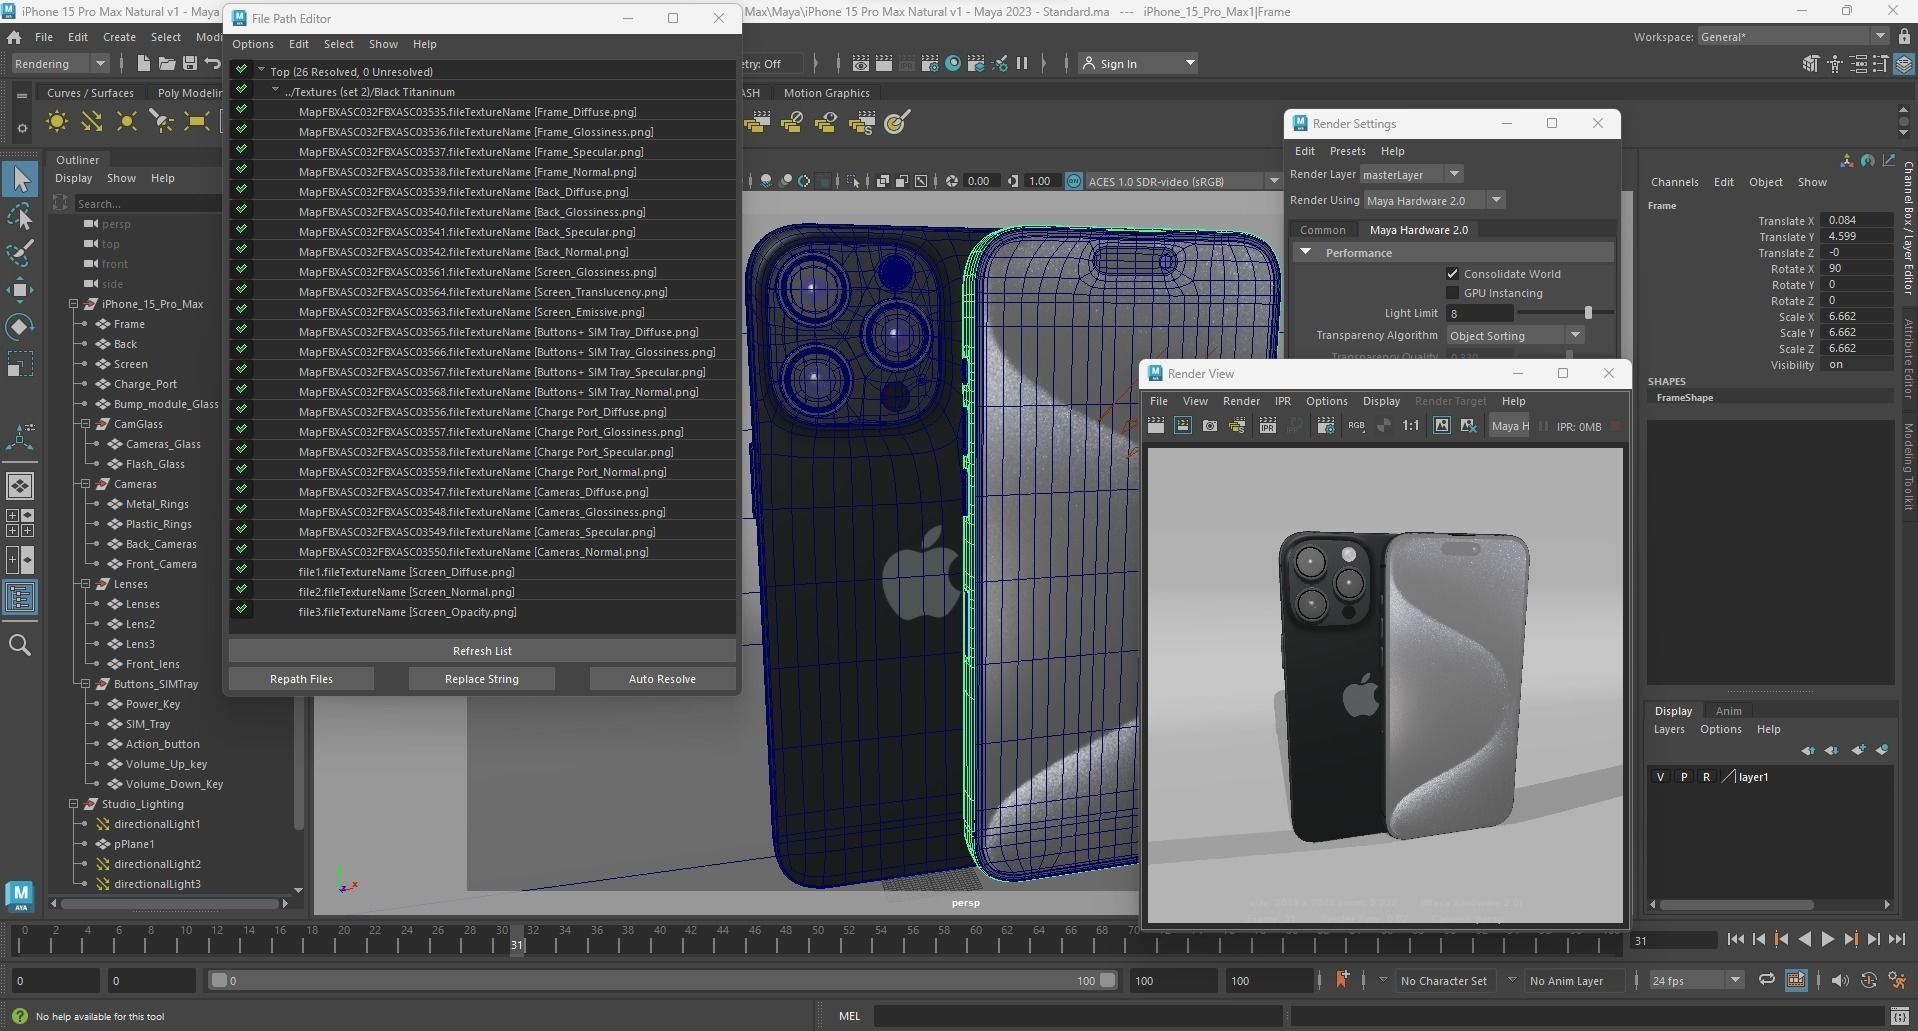Viewport: 1918px width, 1031px height.
Task: Click the RGB channels icon in Render View
Action: tap(1356, 426)
